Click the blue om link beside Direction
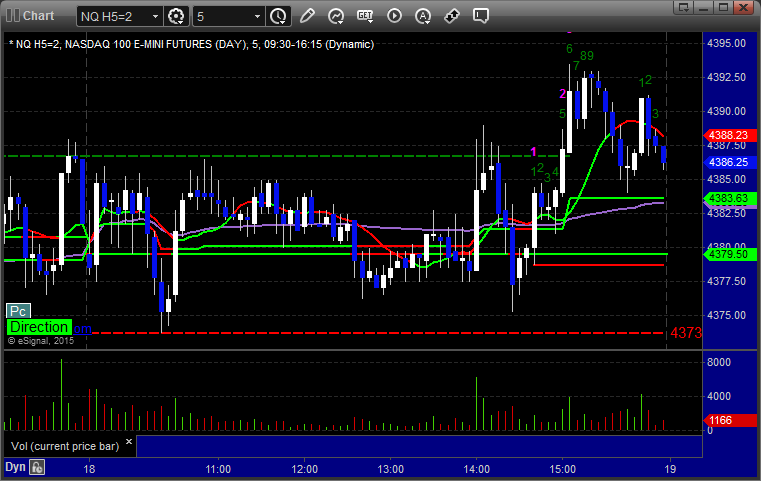The height and width of the screenshot is (481, 761). [x=82, y=329]
